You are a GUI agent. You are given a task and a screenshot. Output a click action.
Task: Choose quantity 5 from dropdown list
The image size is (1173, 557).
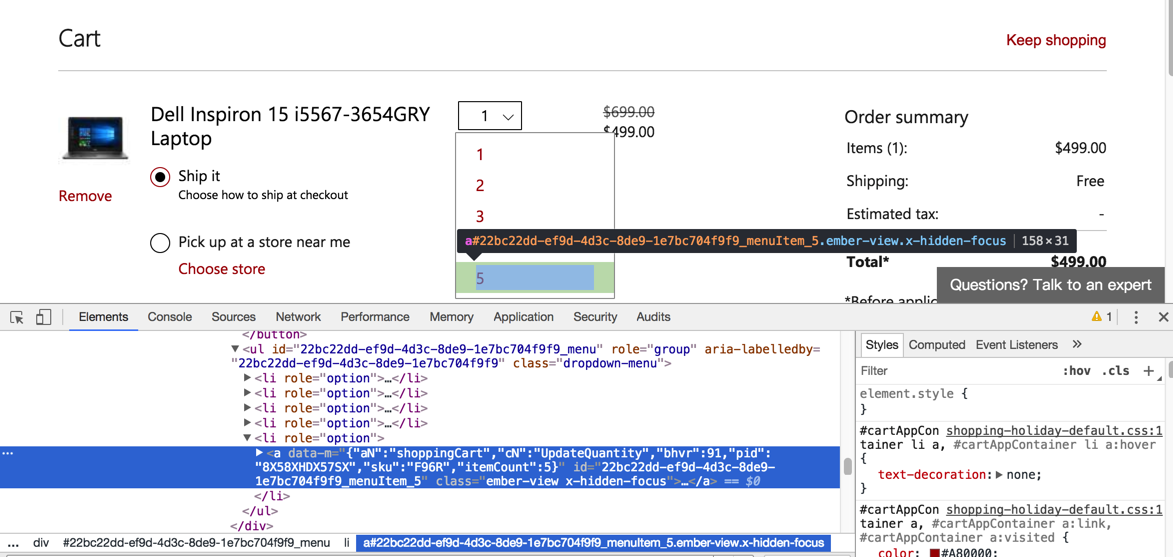coord(535,278)
